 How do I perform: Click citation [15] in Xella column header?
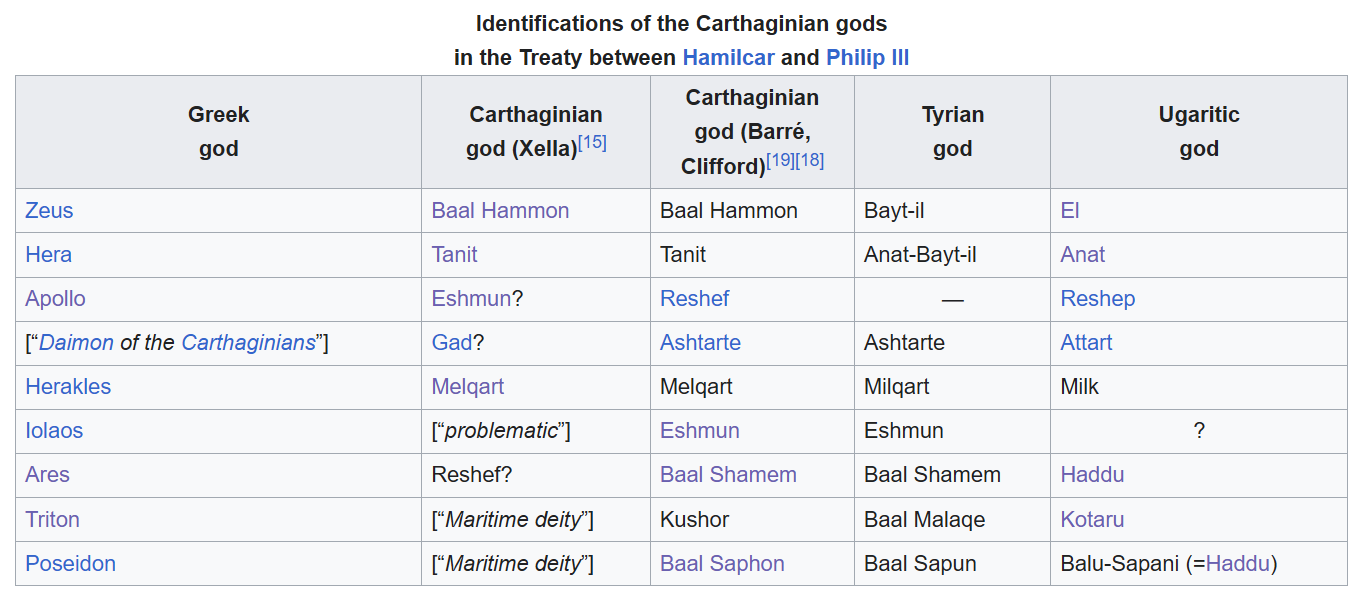(592, 142)
